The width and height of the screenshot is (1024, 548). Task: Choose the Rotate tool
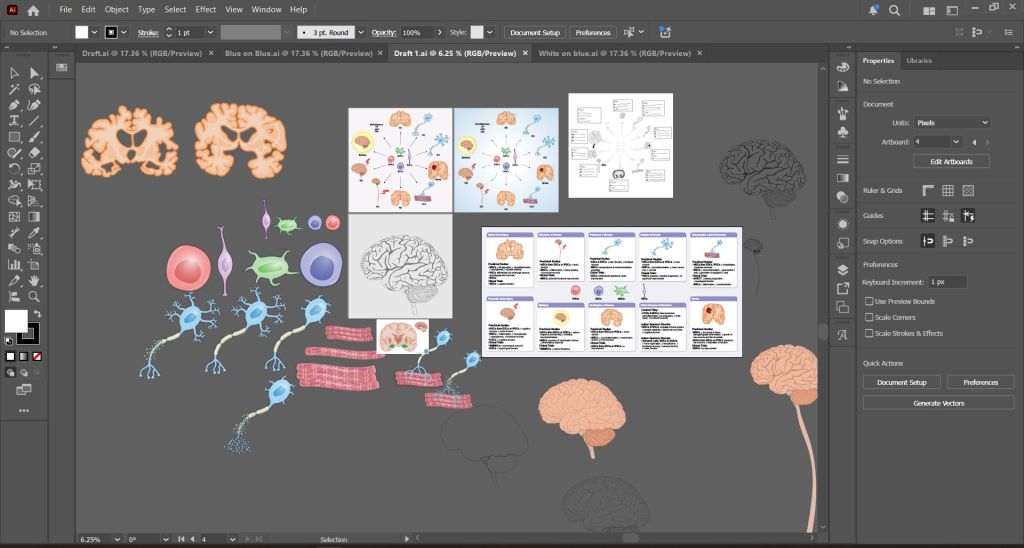[14, 169]
